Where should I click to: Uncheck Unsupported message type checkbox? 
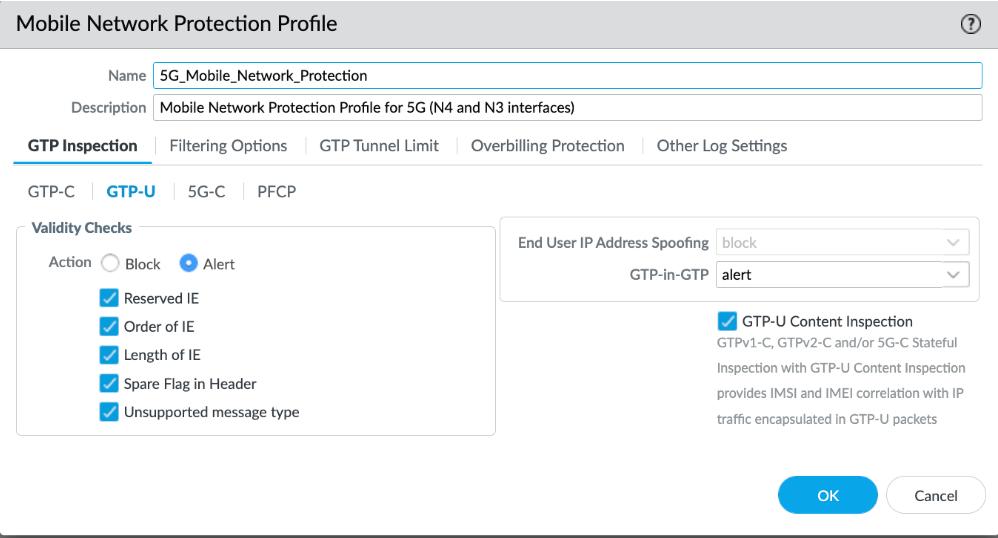(109, 412)
